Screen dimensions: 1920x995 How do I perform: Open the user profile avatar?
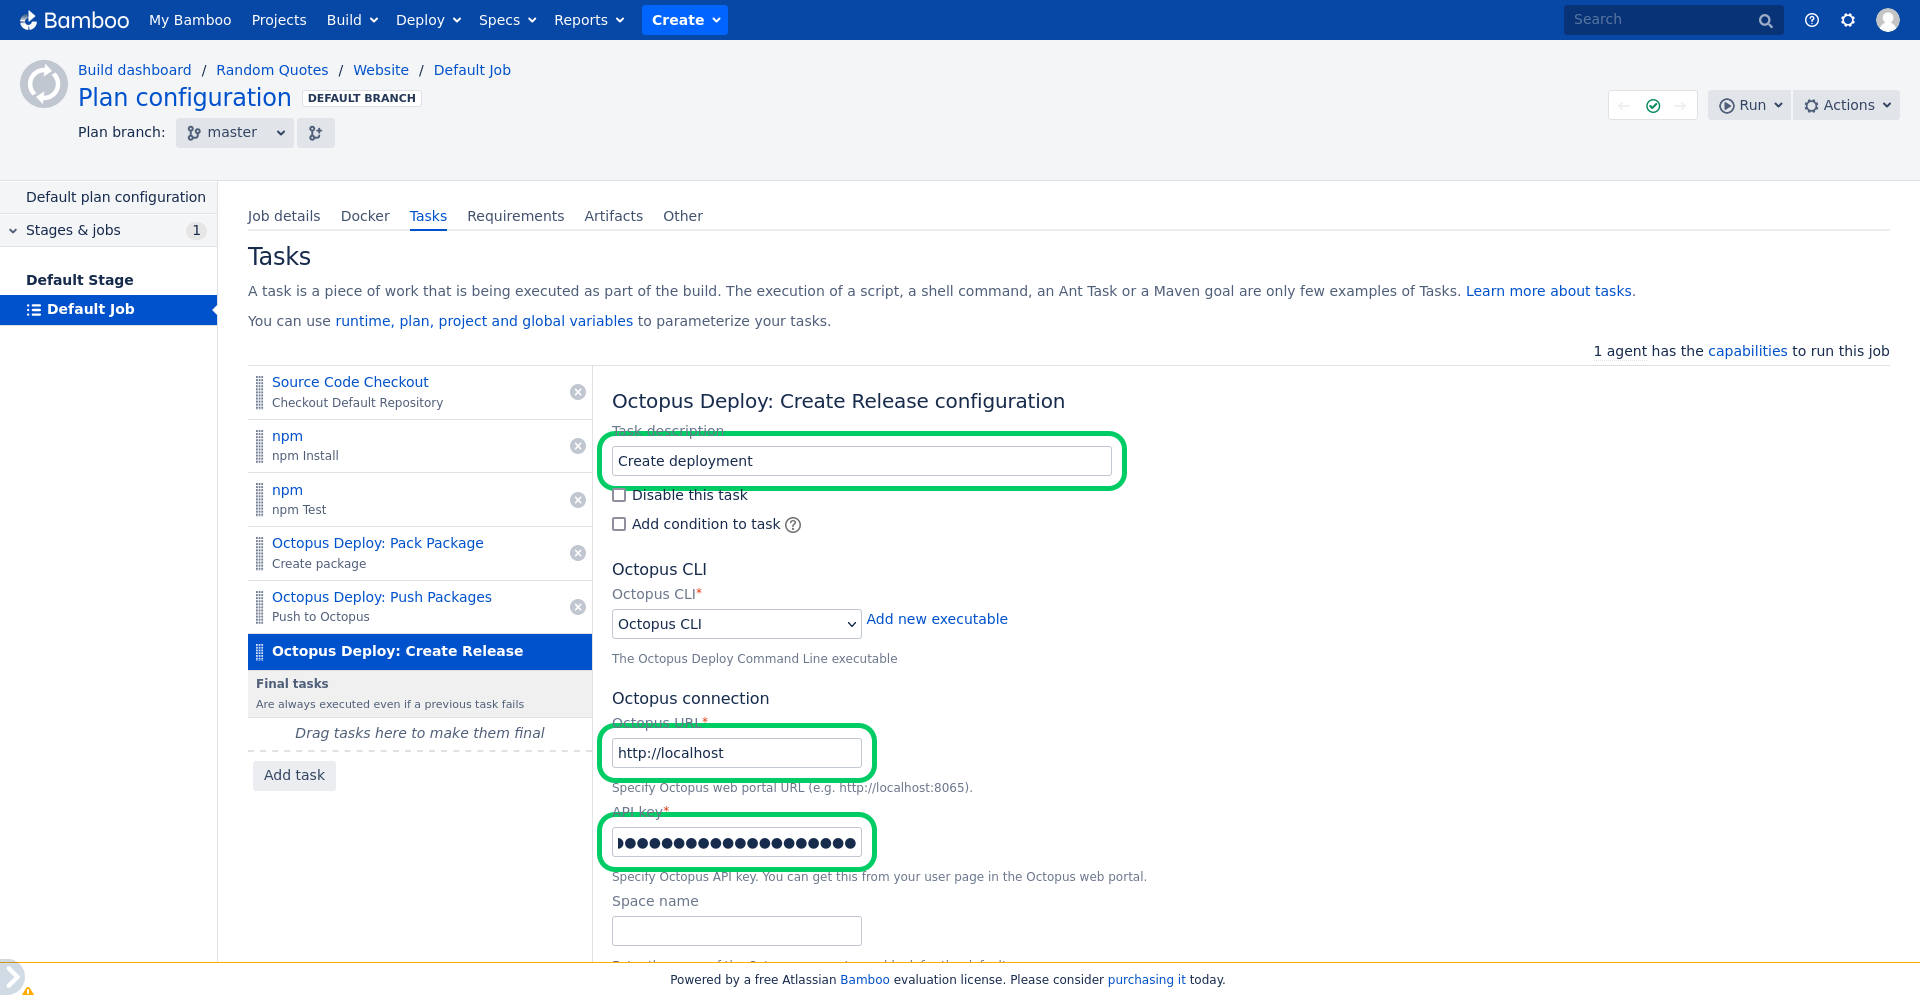pyautogui.click(x=1888, y=20)
